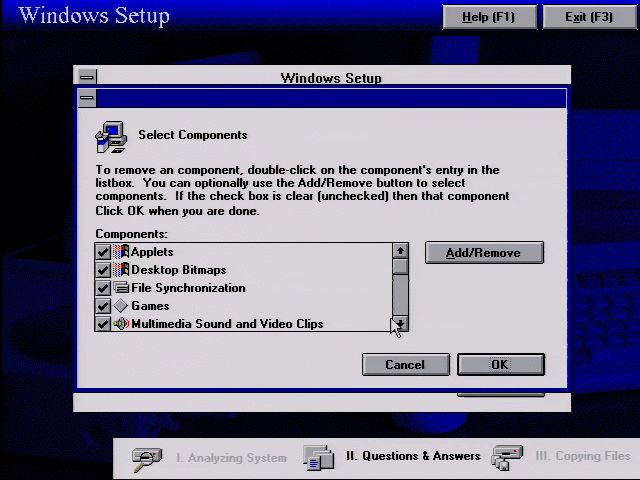Click the File Synchronization icon

coord(121,288)
